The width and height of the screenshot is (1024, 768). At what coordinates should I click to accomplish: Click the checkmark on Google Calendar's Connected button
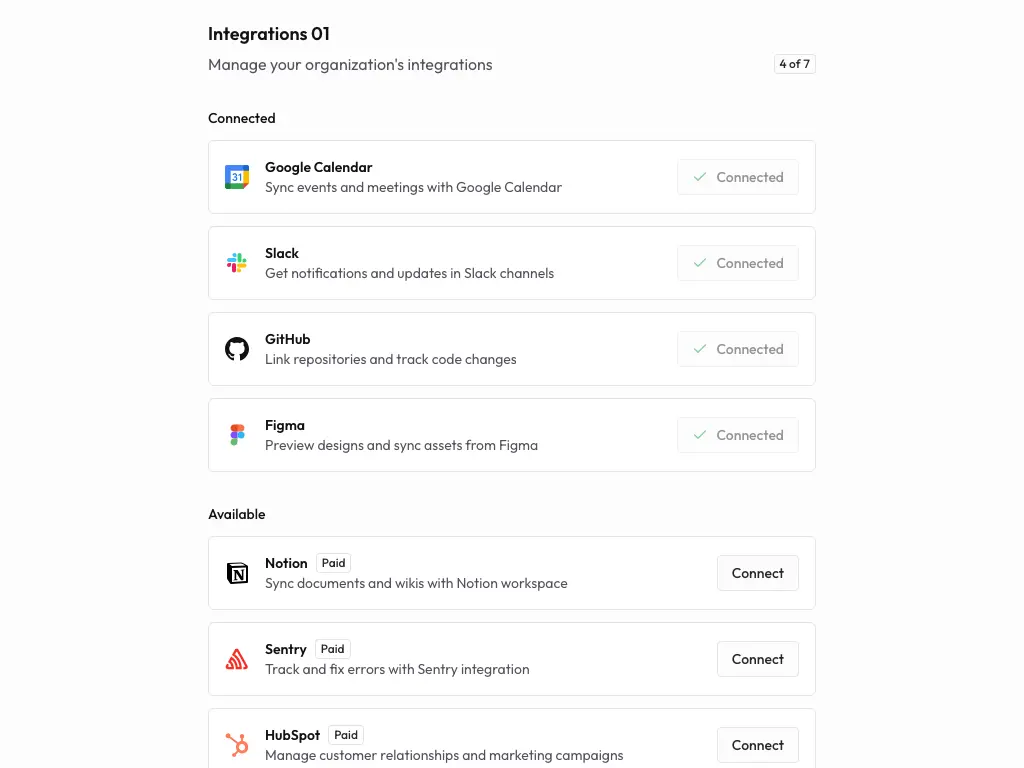[700, 176]
